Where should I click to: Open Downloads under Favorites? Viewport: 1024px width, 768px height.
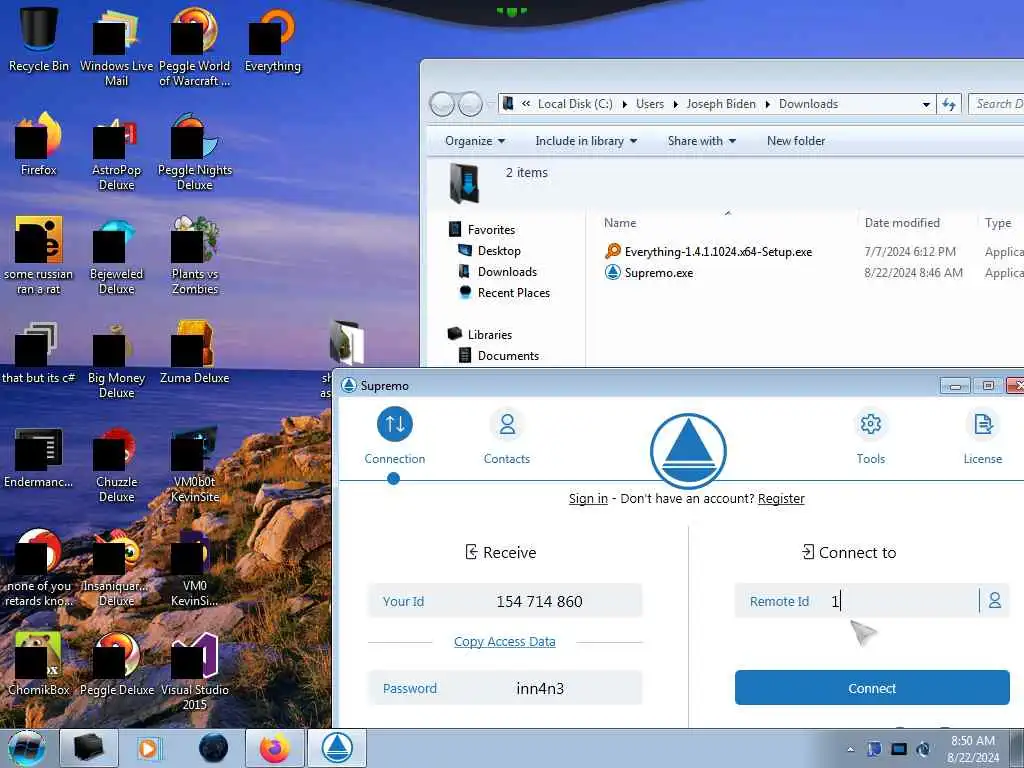pos(507,272)
